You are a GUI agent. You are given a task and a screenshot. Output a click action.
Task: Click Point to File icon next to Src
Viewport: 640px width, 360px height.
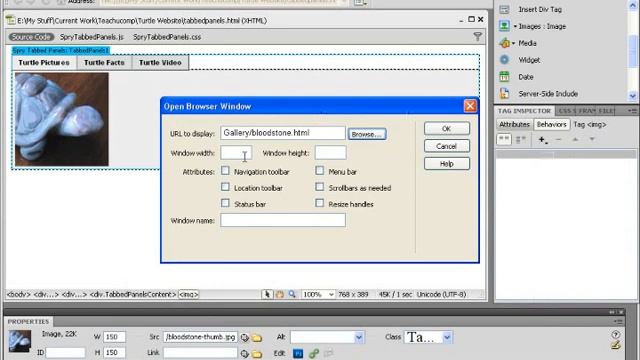[244, 338]
